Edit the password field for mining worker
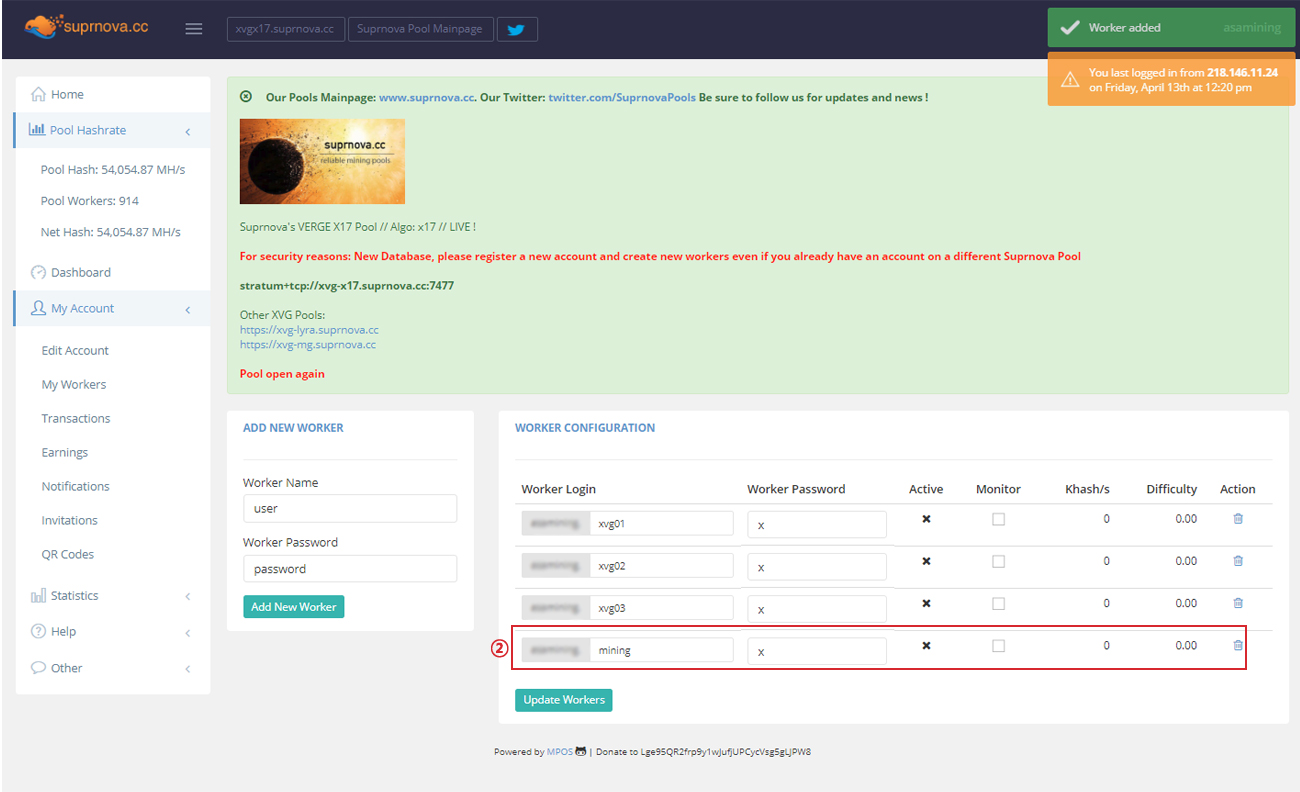The width and height of the screenshot is (1300, 792). (x=817, y=651)
